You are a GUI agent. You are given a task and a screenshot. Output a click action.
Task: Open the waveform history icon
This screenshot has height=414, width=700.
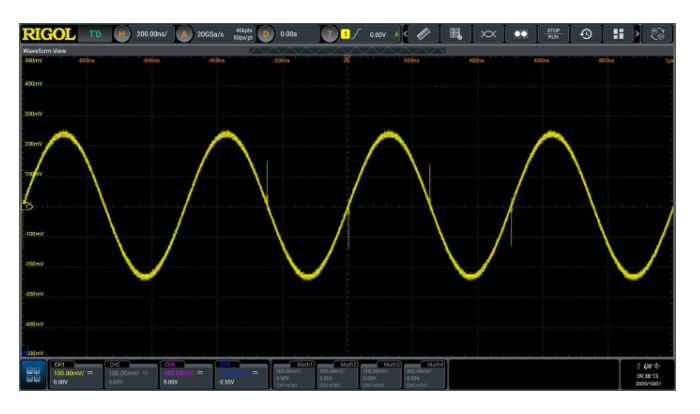586,34
